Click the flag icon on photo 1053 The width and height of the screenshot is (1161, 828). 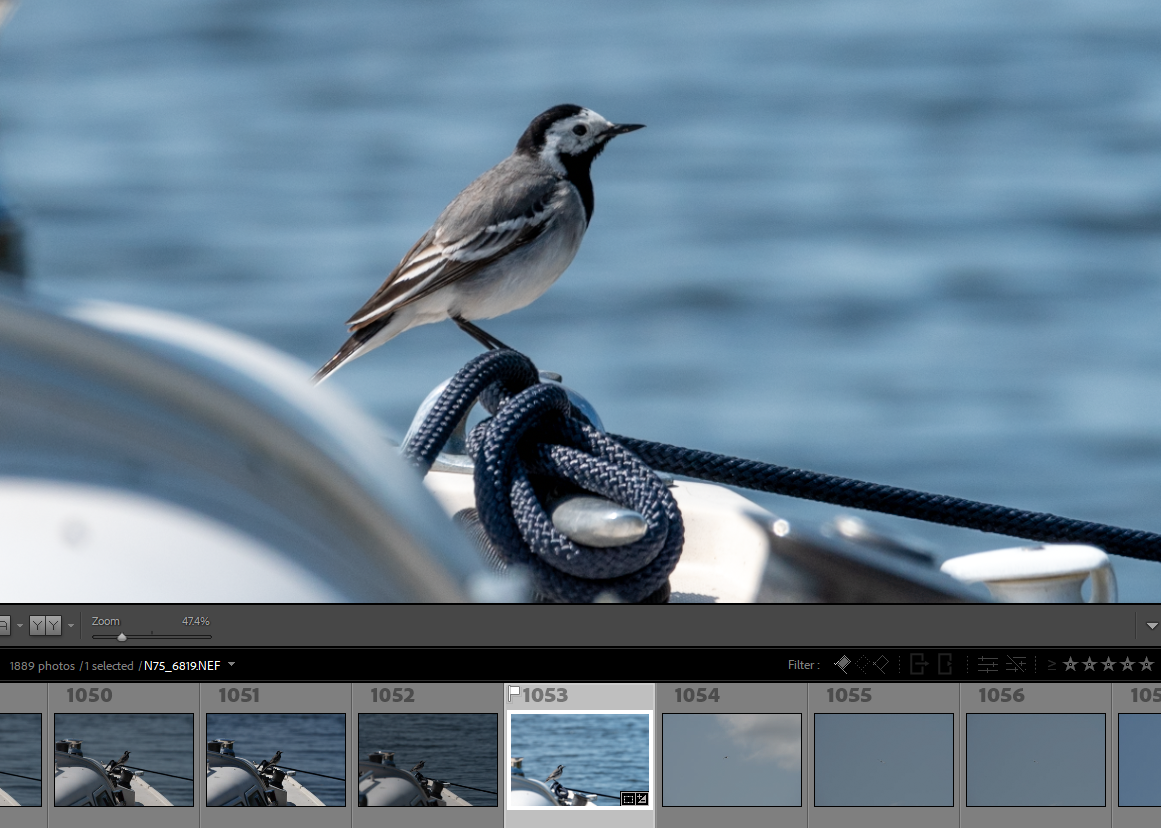(514, 693)
